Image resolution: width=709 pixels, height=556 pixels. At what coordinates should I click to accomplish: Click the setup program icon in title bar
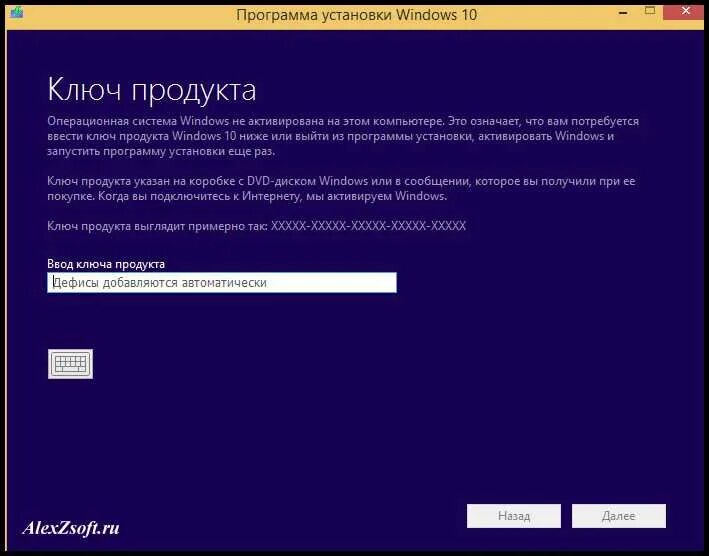(16, 13)
